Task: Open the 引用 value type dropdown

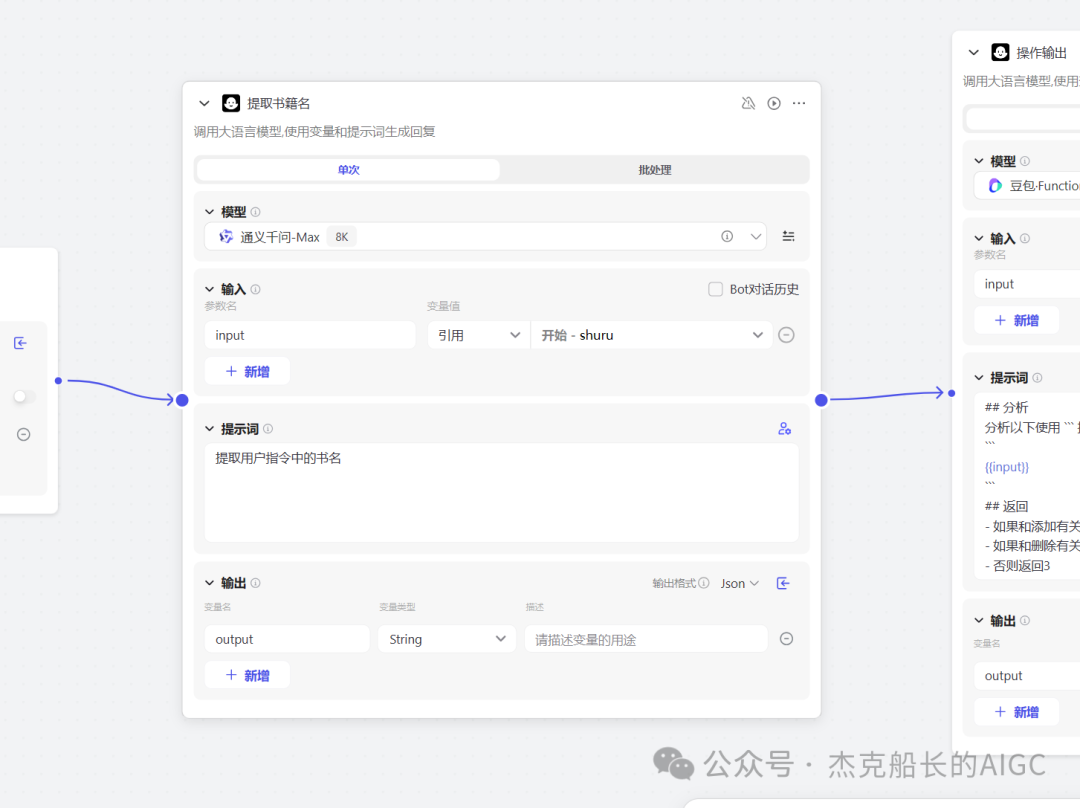Action: click(x=479, y=335)
